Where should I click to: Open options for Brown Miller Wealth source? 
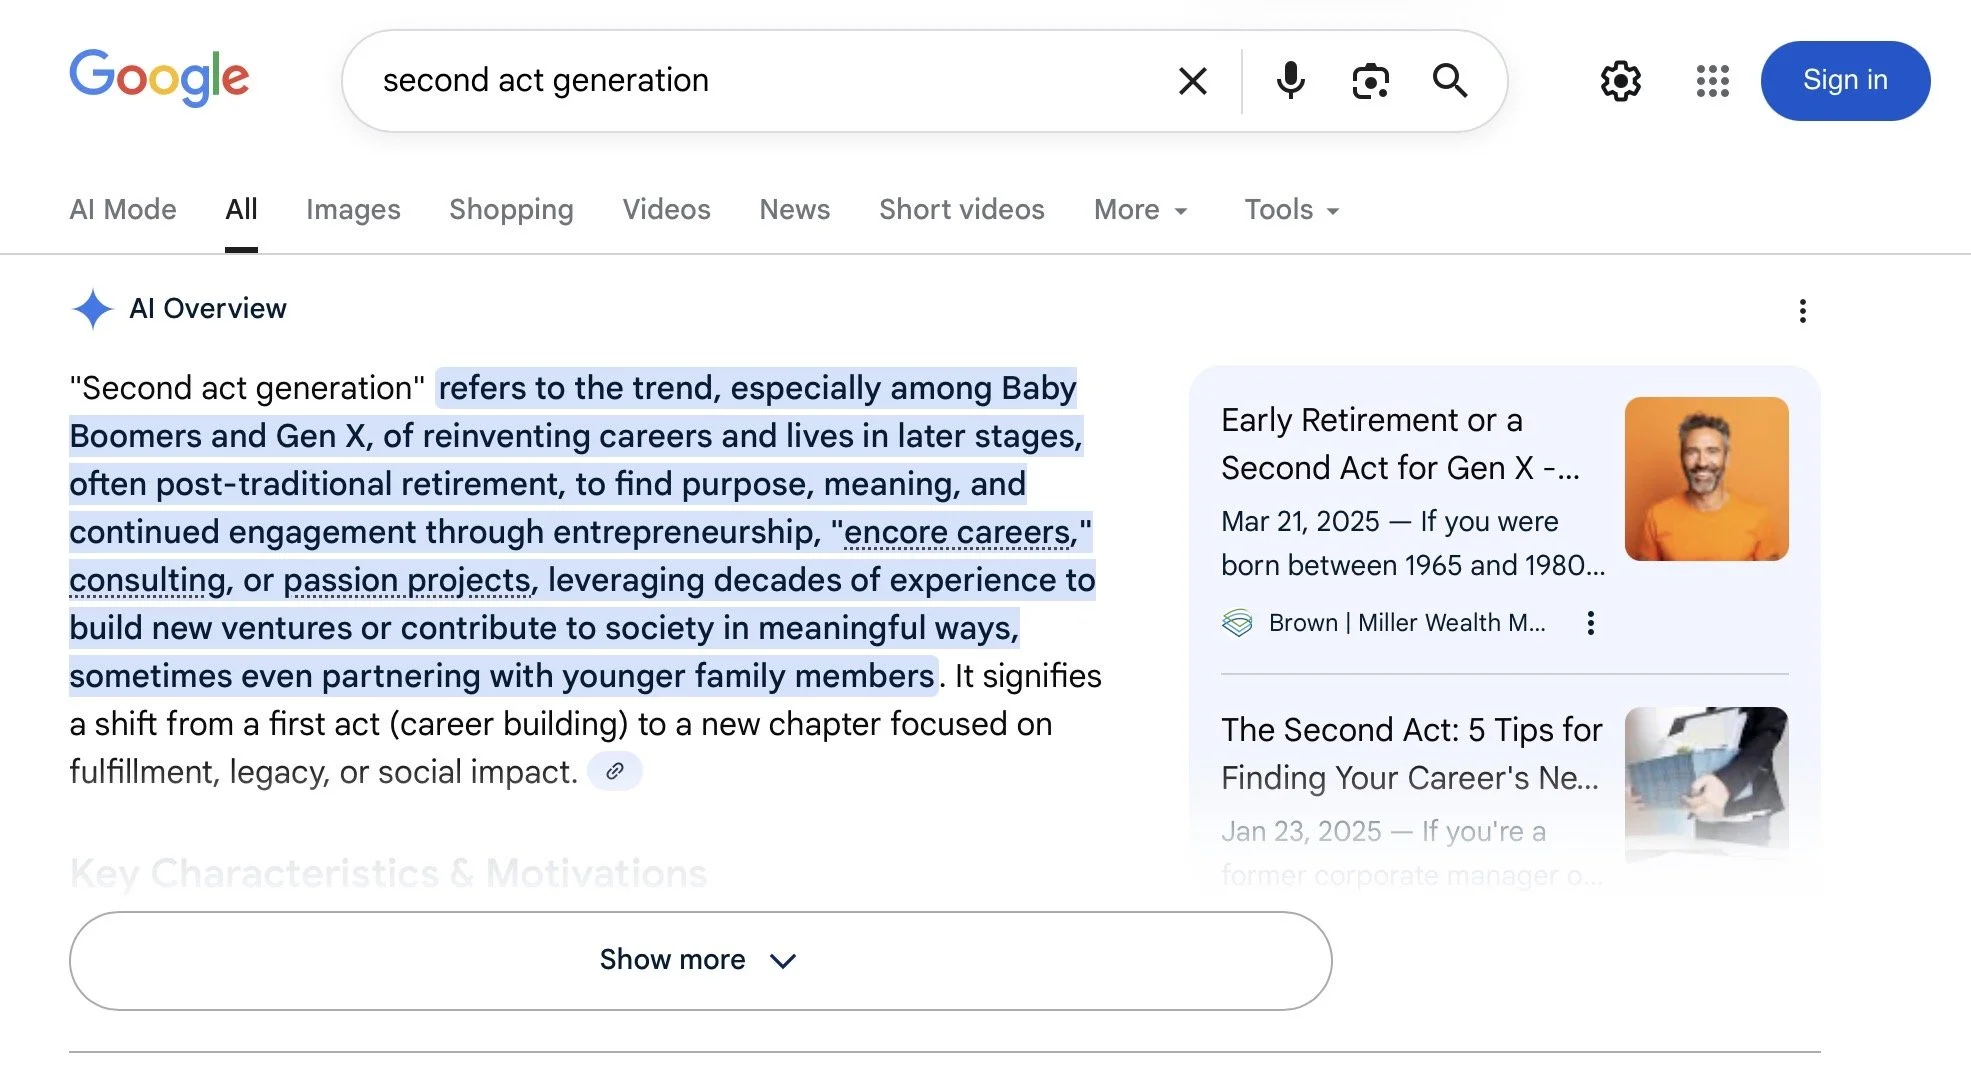[1590, 623]
